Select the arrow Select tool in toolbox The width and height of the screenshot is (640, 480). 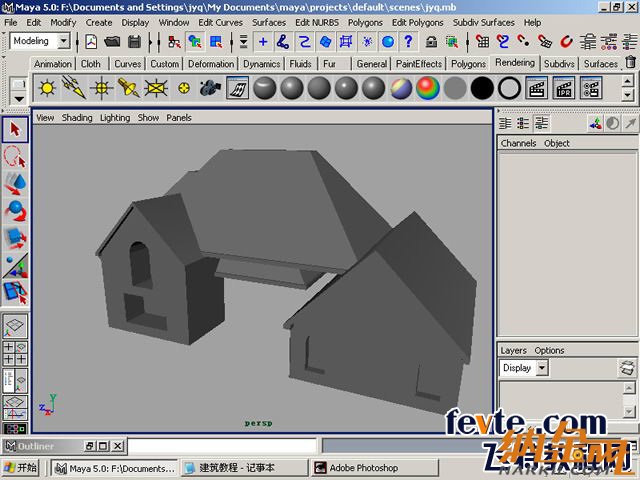[15, 129]
